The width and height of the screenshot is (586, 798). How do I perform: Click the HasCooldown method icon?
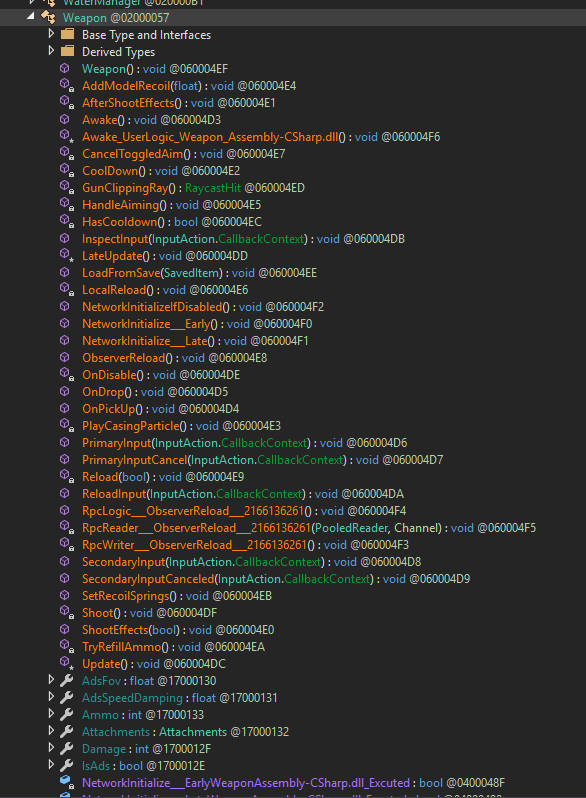pyautogui.click(x=67, y=221)
